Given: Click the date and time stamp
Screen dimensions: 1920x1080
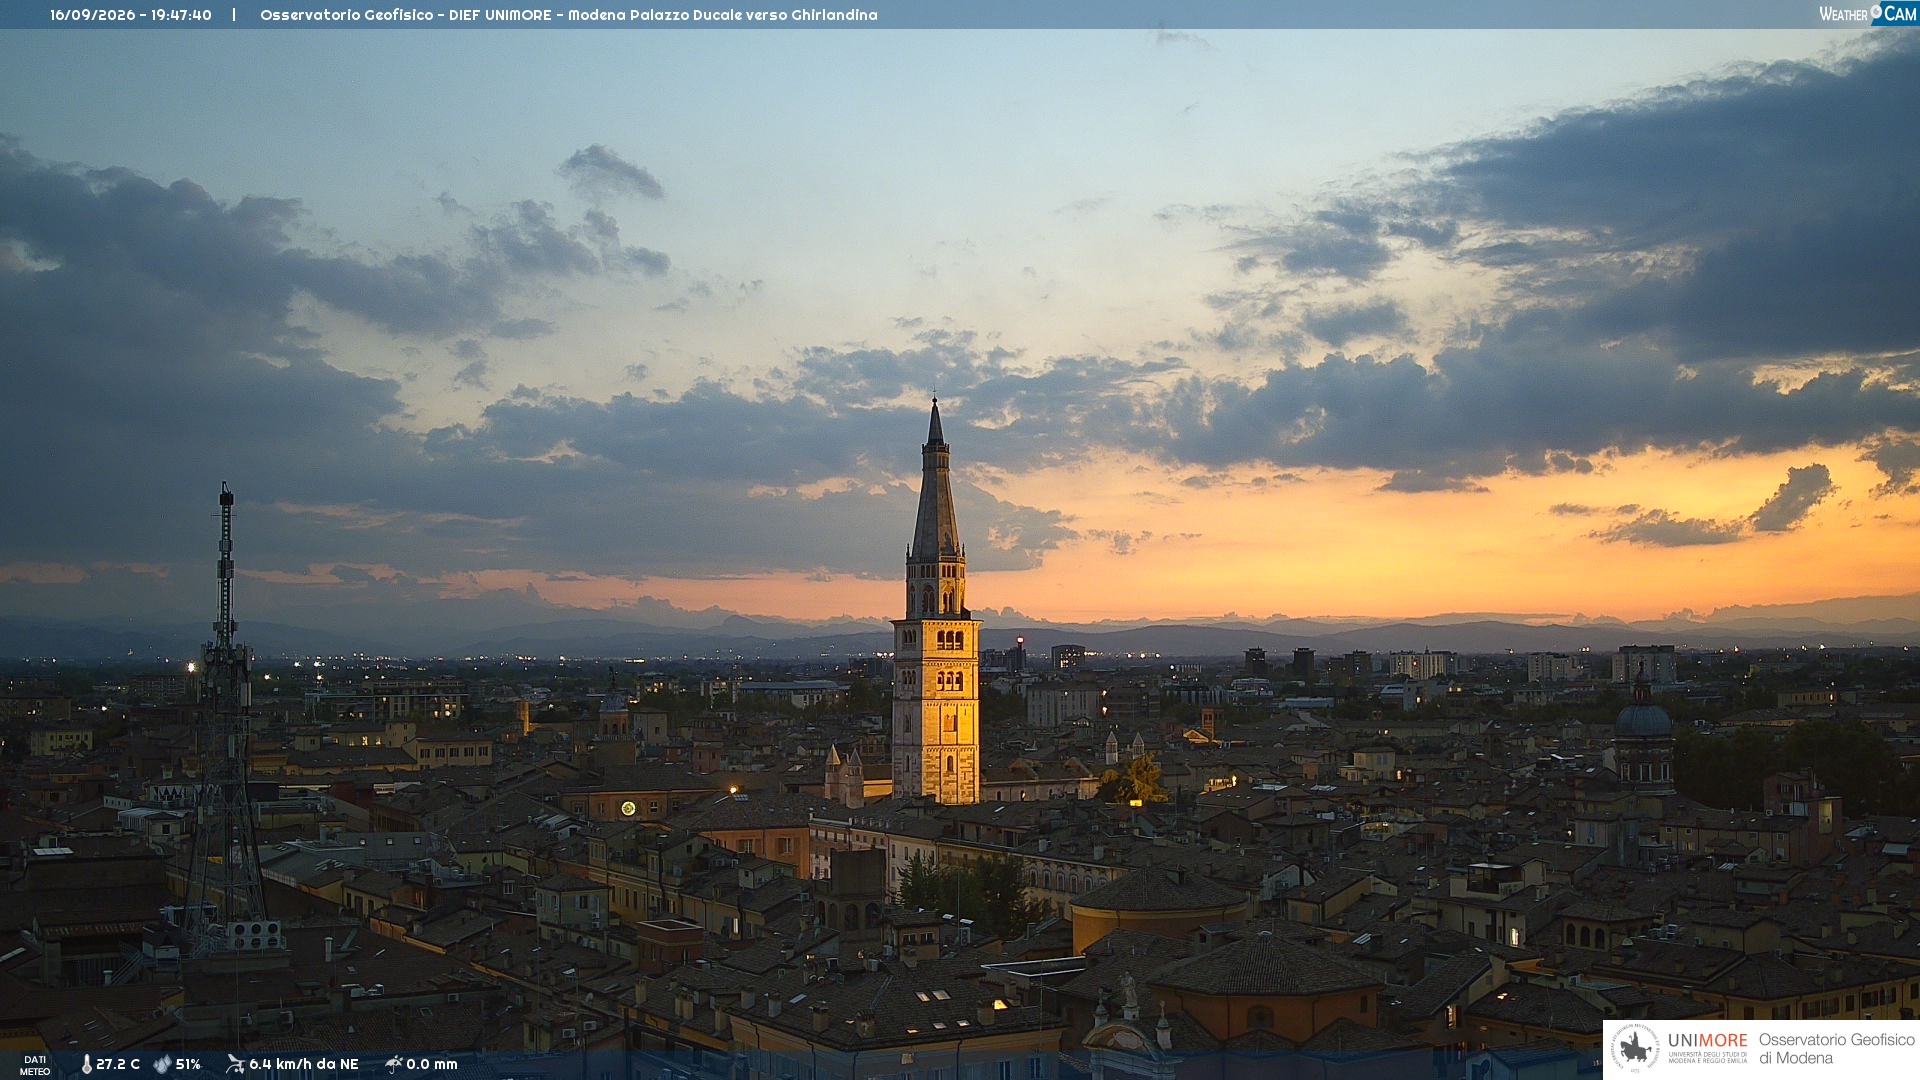Looking at the screenshot, I should click(131, 15).
